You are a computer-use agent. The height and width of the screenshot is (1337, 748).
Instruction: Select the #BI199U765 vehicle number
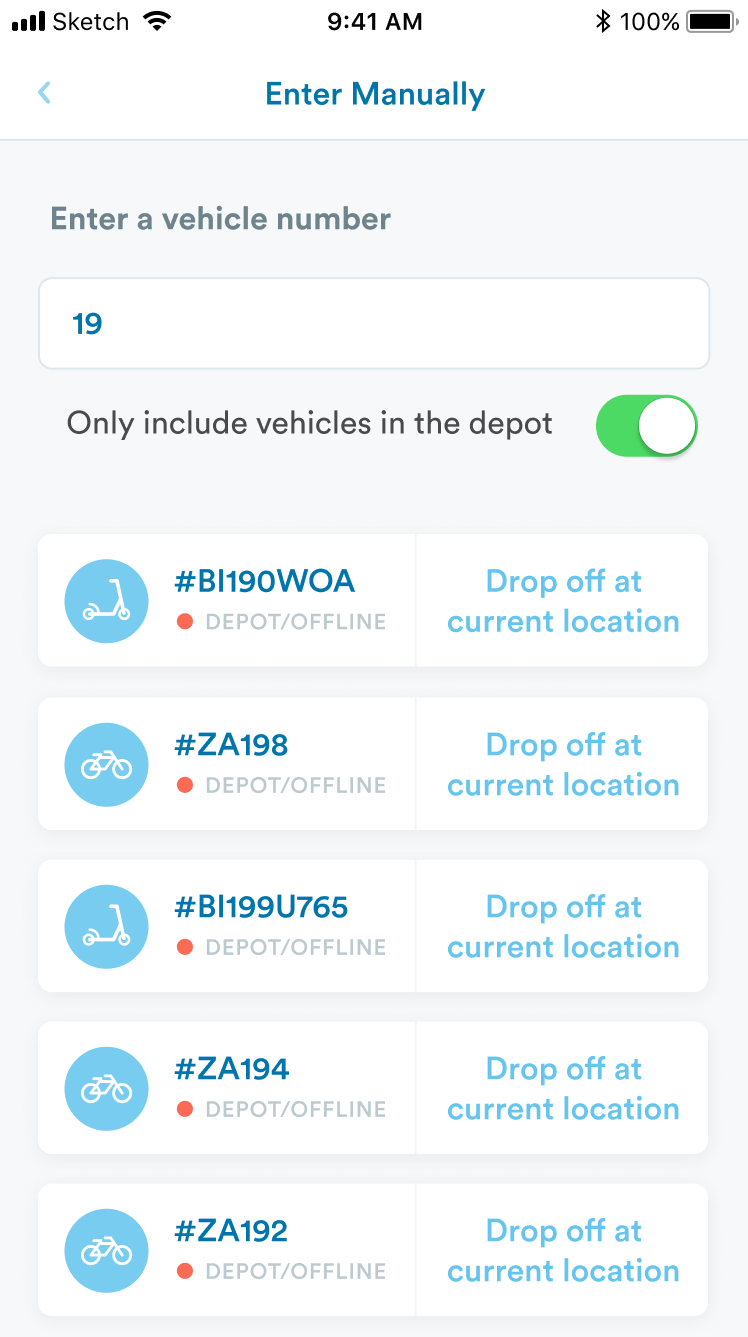point(262,907)
